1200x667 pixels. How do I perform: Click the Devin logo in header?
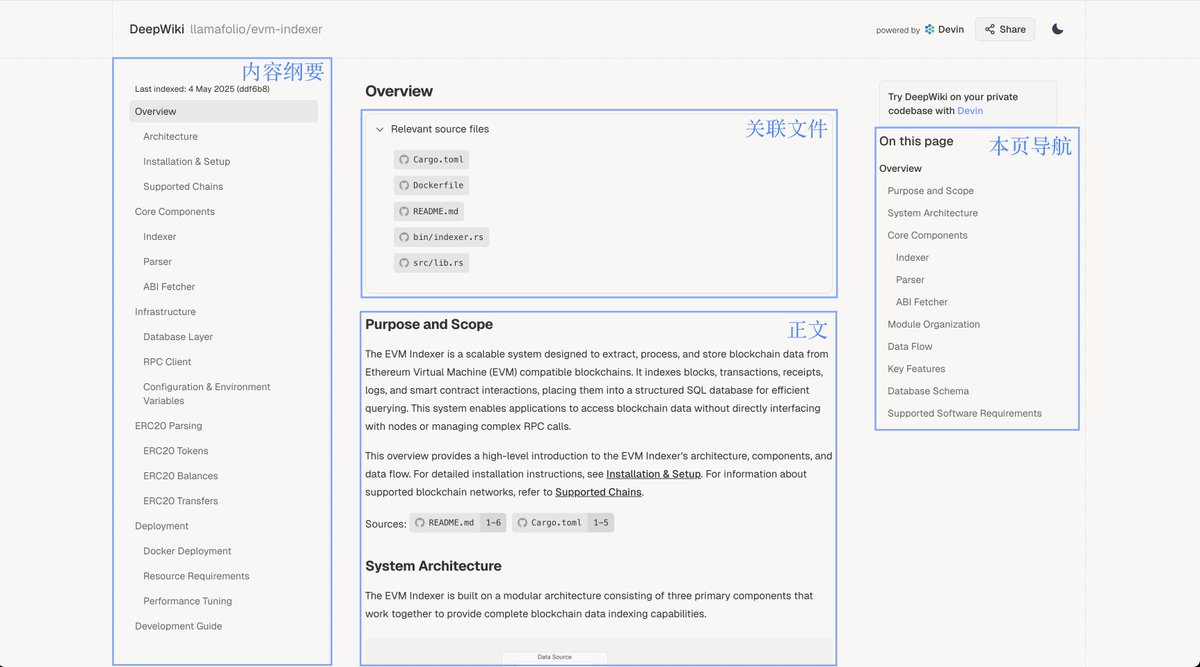(x=944, y=29)
